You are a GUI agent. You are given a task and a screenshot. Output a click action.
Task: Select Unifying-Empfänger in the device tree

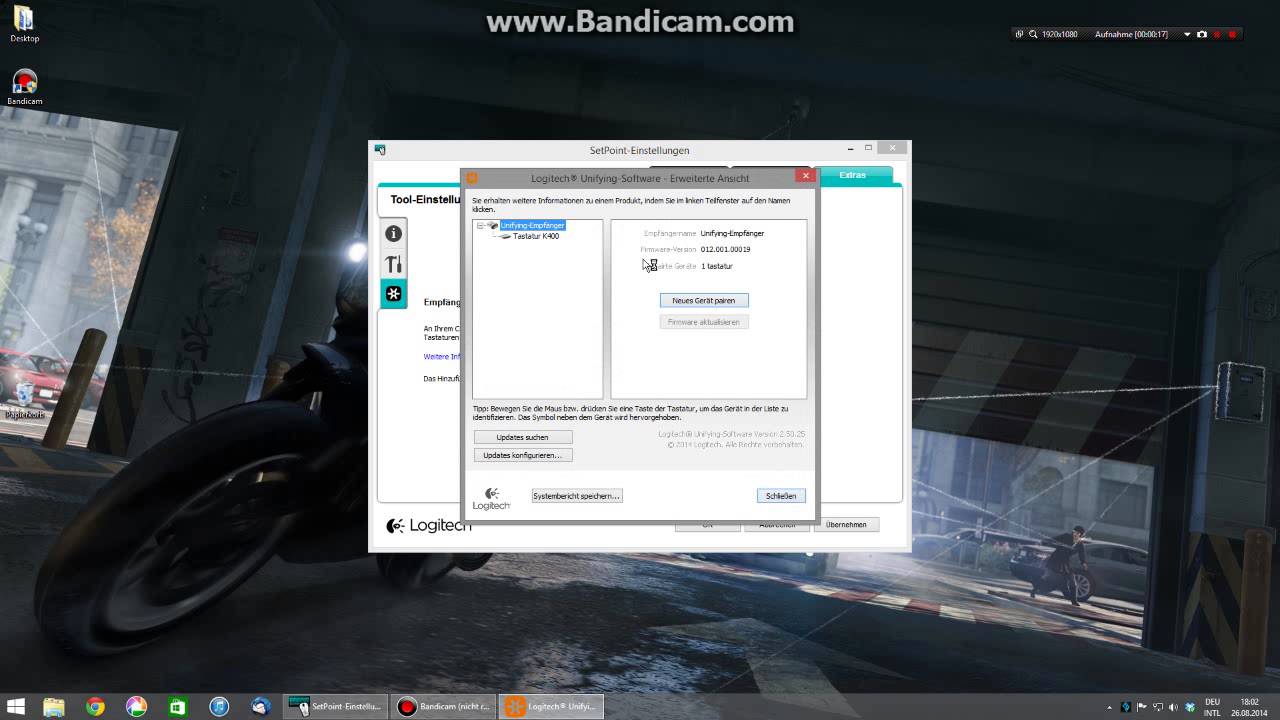point(533,226)
